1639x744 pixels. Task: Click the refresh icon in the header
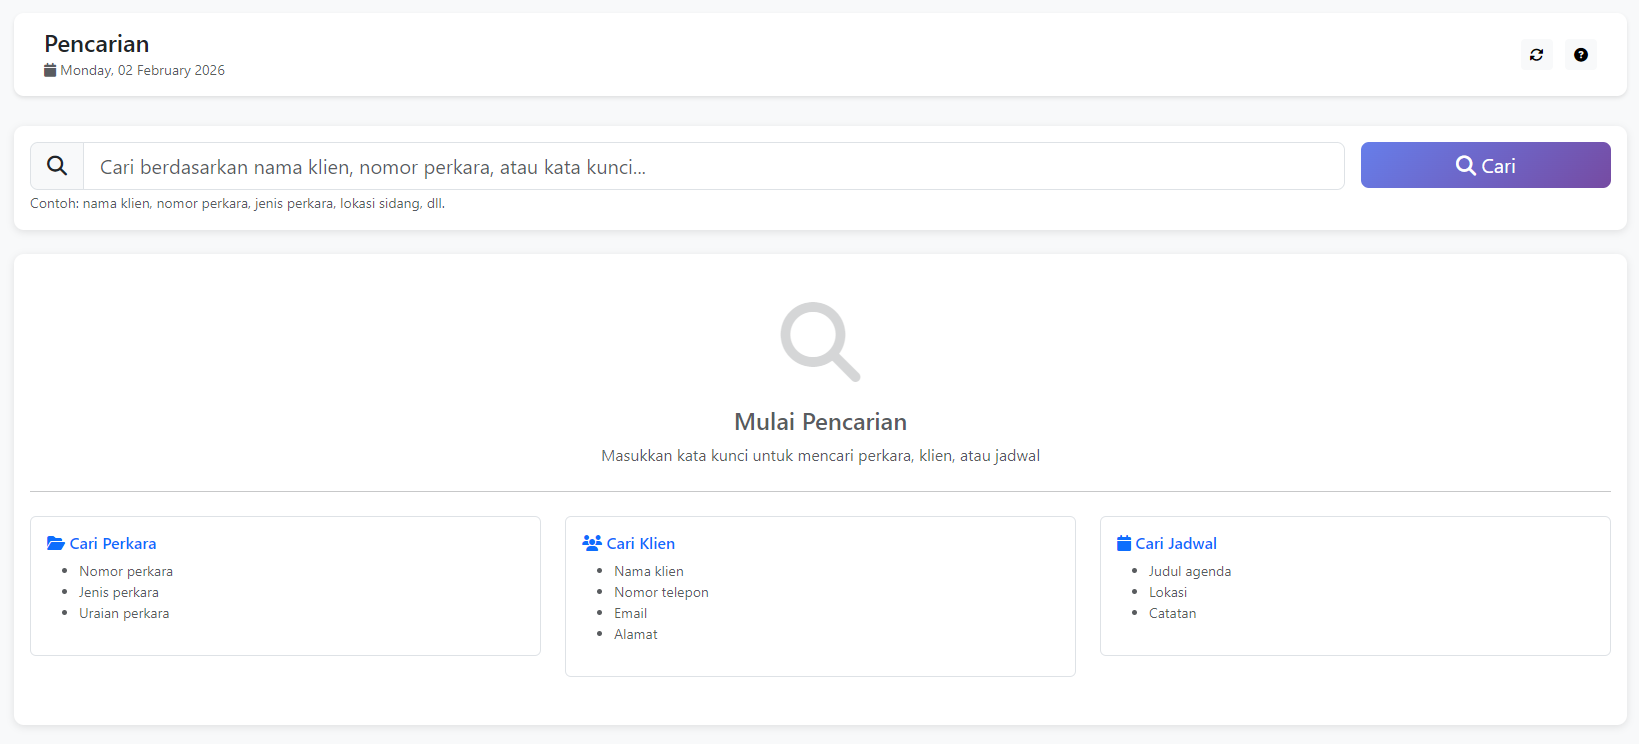pyautogui.click(x=1536, y=55)
